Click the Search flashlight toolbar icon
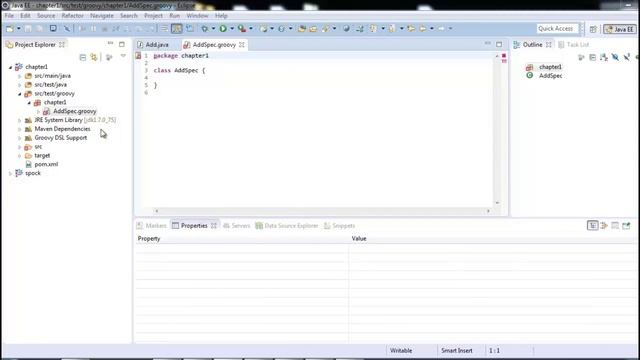 pos(325,29)
